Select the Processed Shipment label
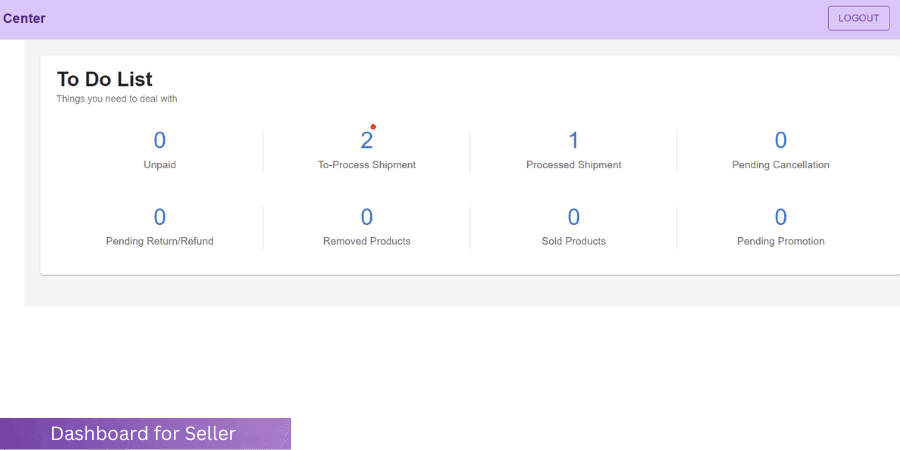This screenshot has height=450, width=900. (x=573, y=165)
